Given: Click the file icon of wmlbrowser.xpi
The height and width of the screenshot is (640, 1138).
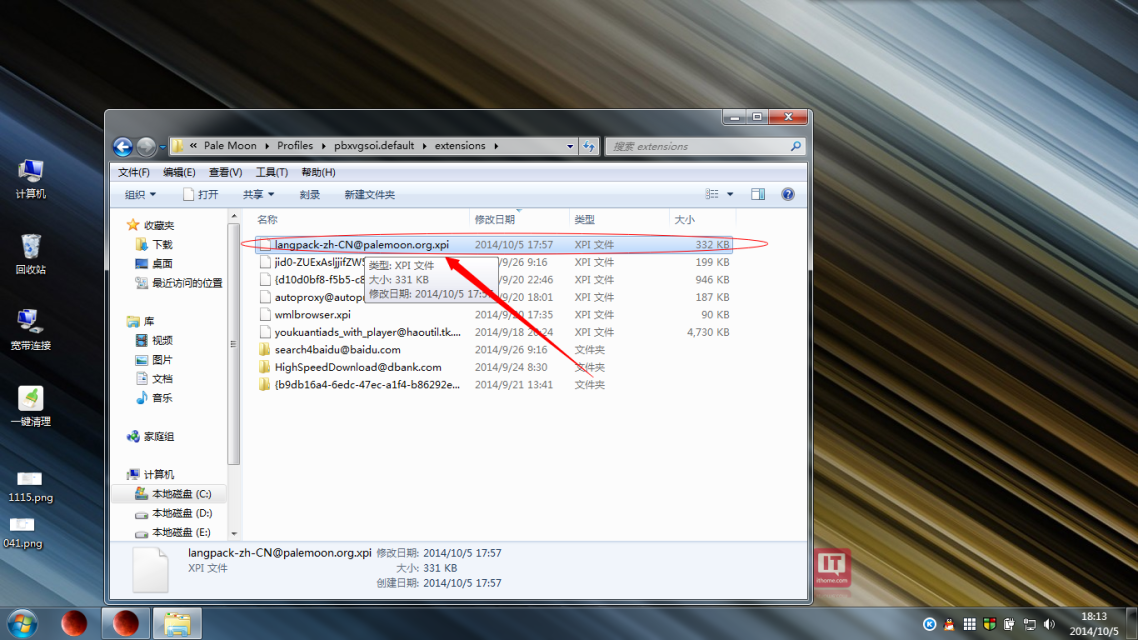Looking at the screenshot, I should click(265, 315).
